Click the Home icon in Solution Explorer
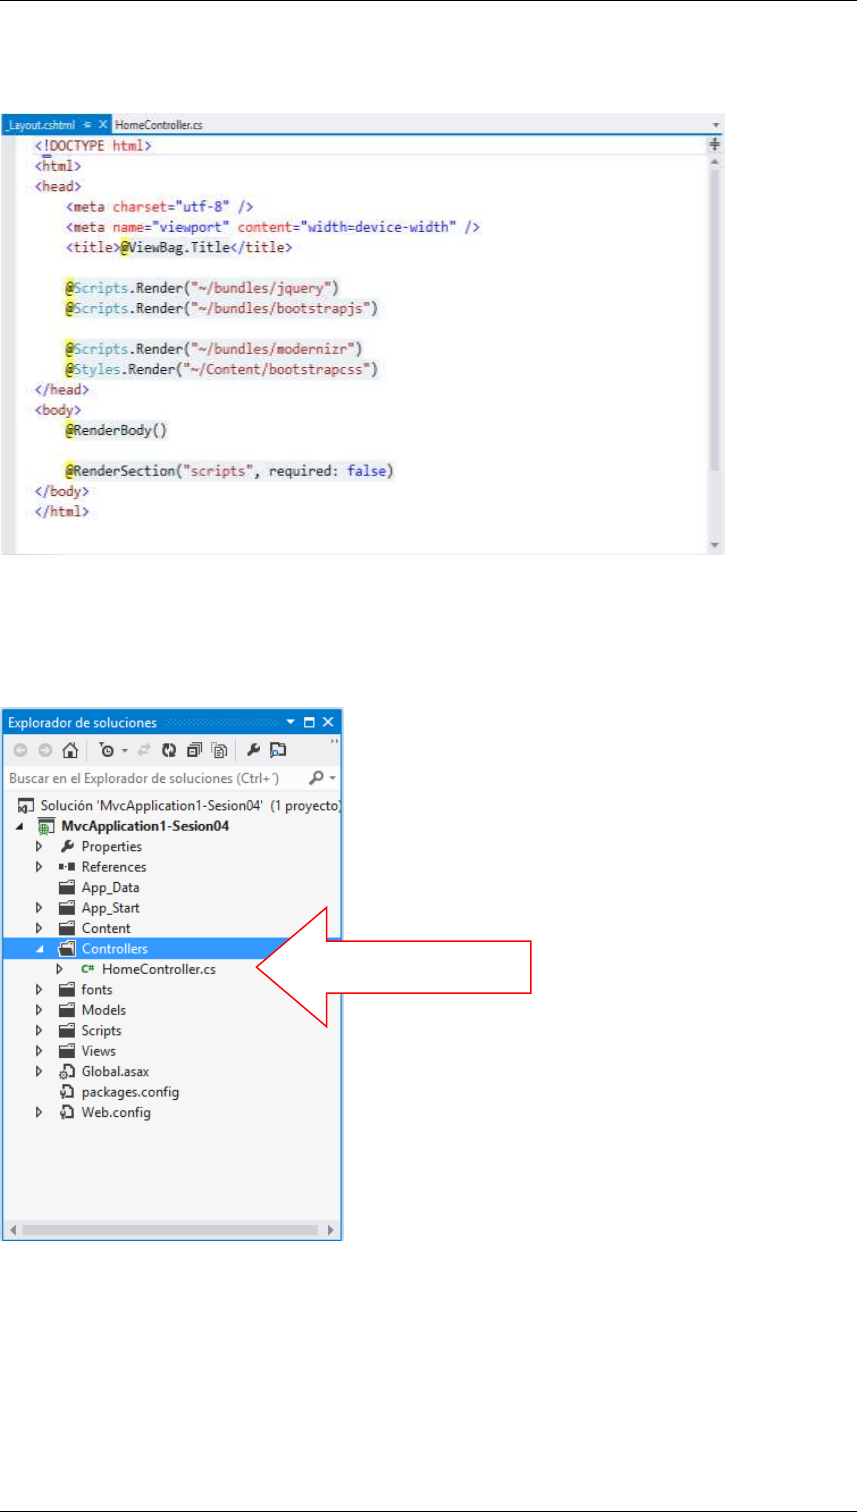 70,750
